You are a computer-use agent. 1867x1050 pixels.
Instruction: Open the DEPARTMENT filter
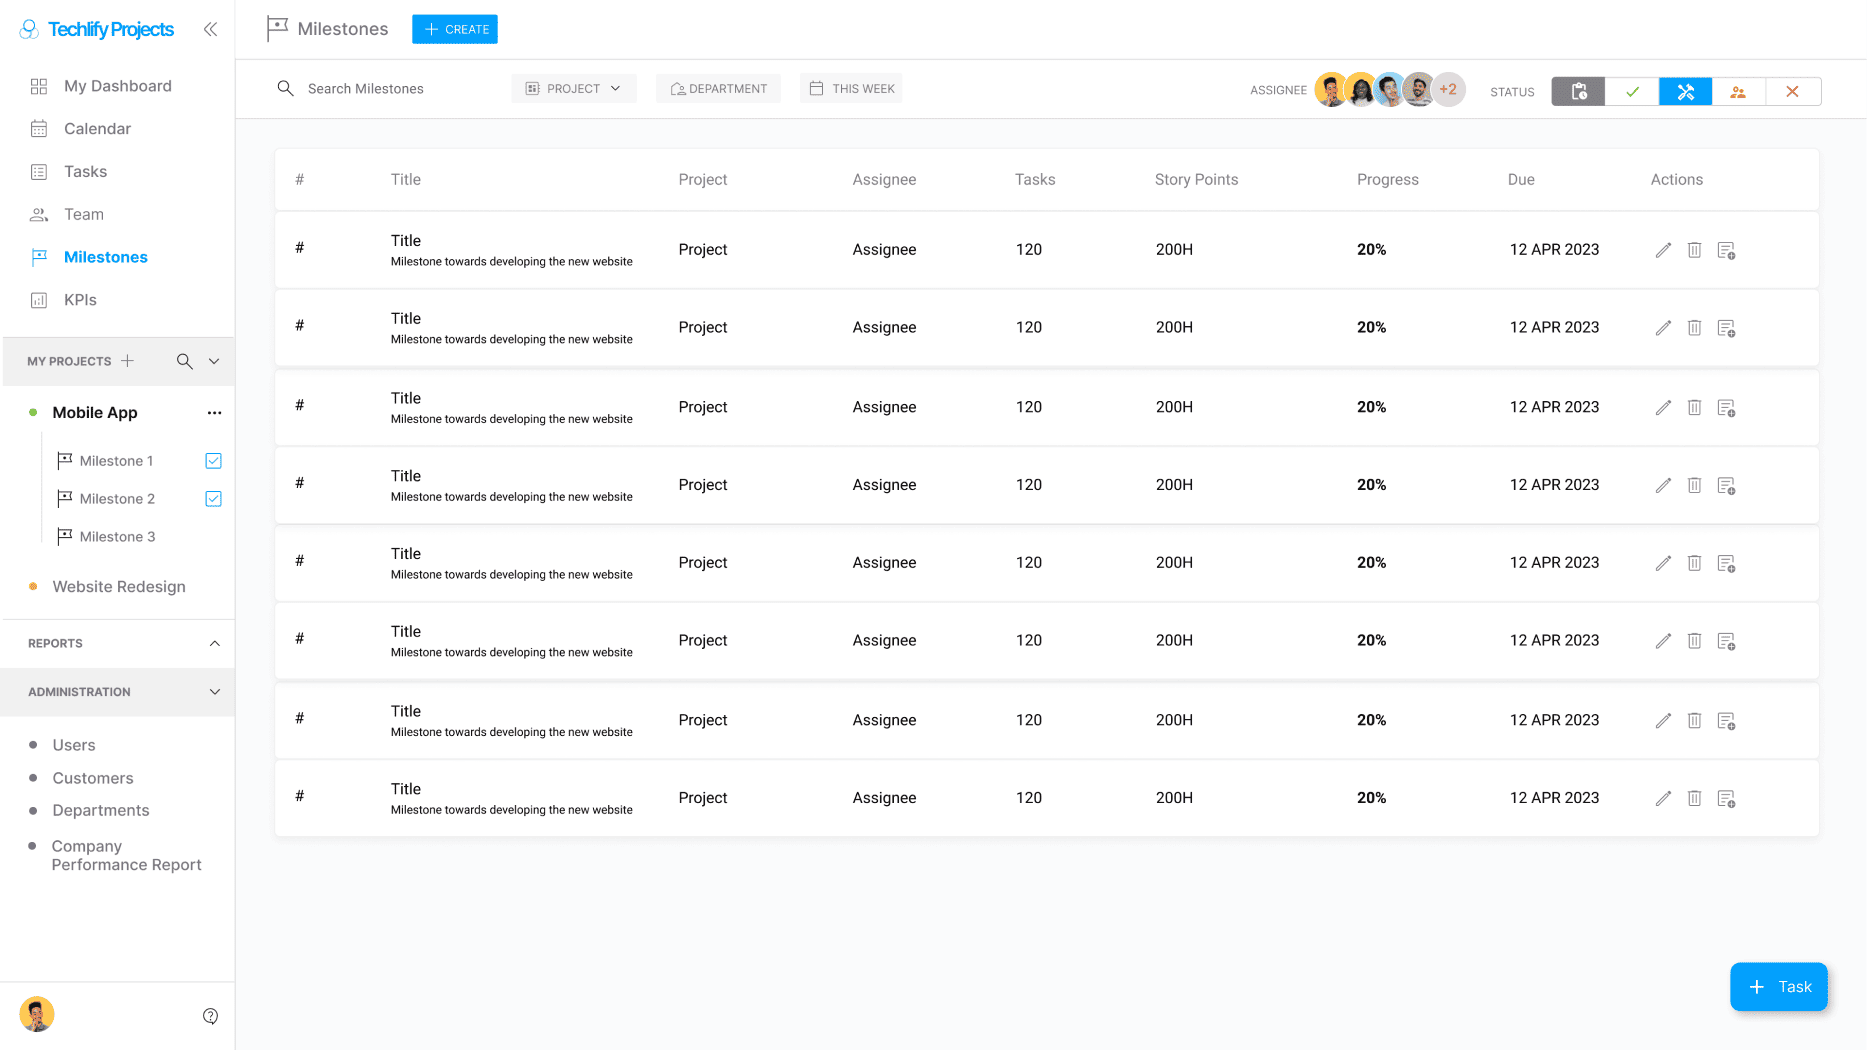(718, 88)
